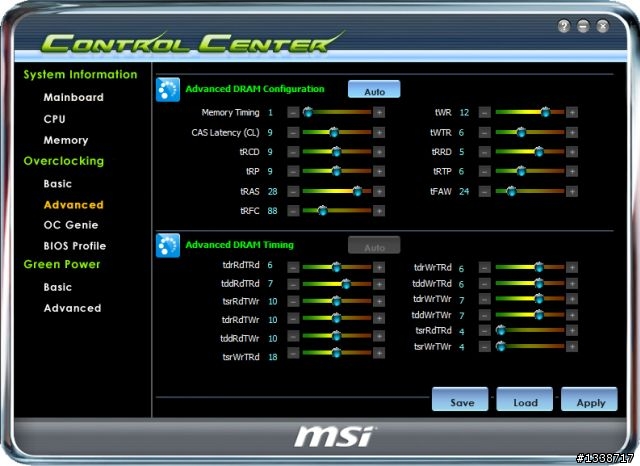This screenshot has height=466, width=640.
Task: Click the help question mark icon
Action: (564, 26)
